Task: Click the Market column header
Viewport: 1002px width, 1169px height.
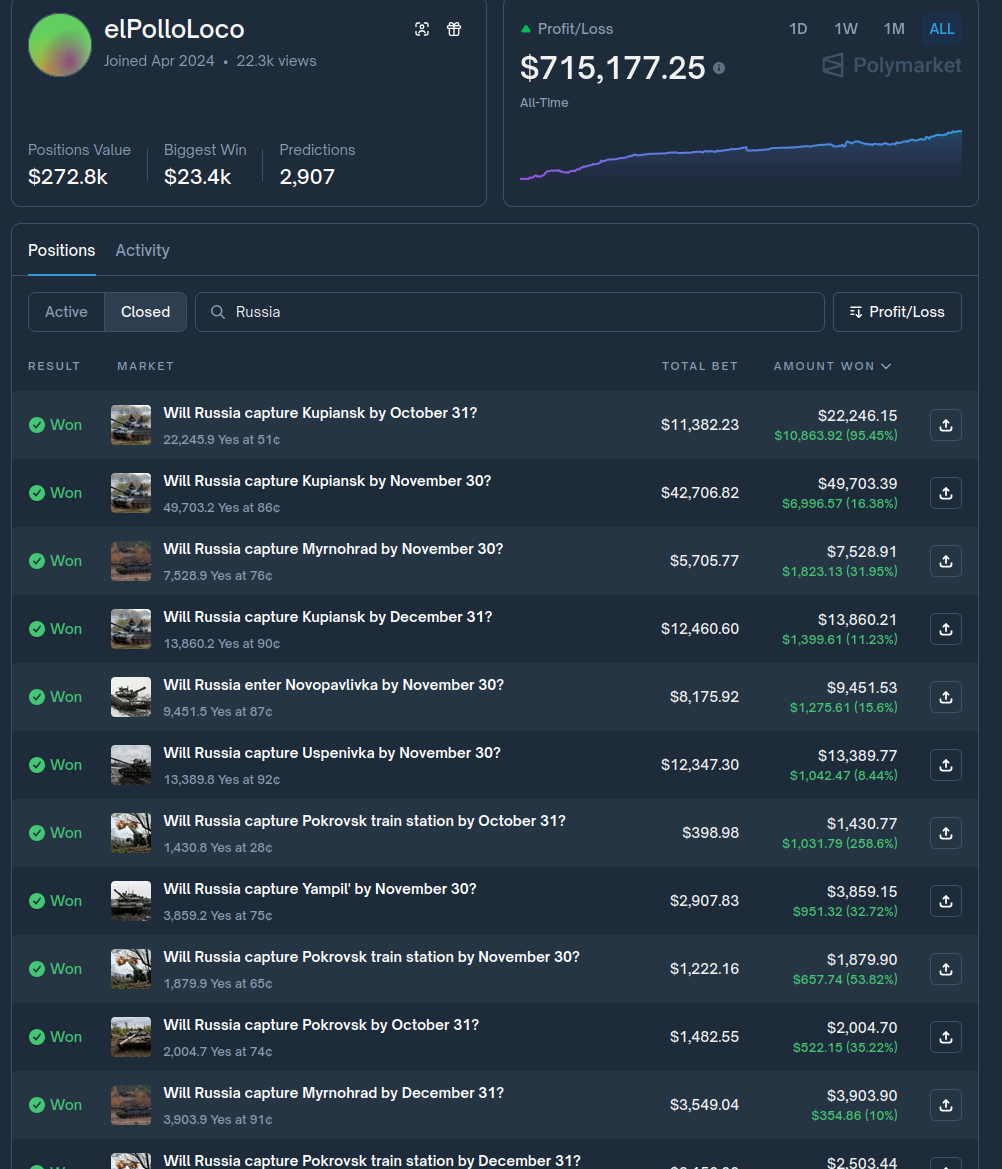Action: pos(145,366)
